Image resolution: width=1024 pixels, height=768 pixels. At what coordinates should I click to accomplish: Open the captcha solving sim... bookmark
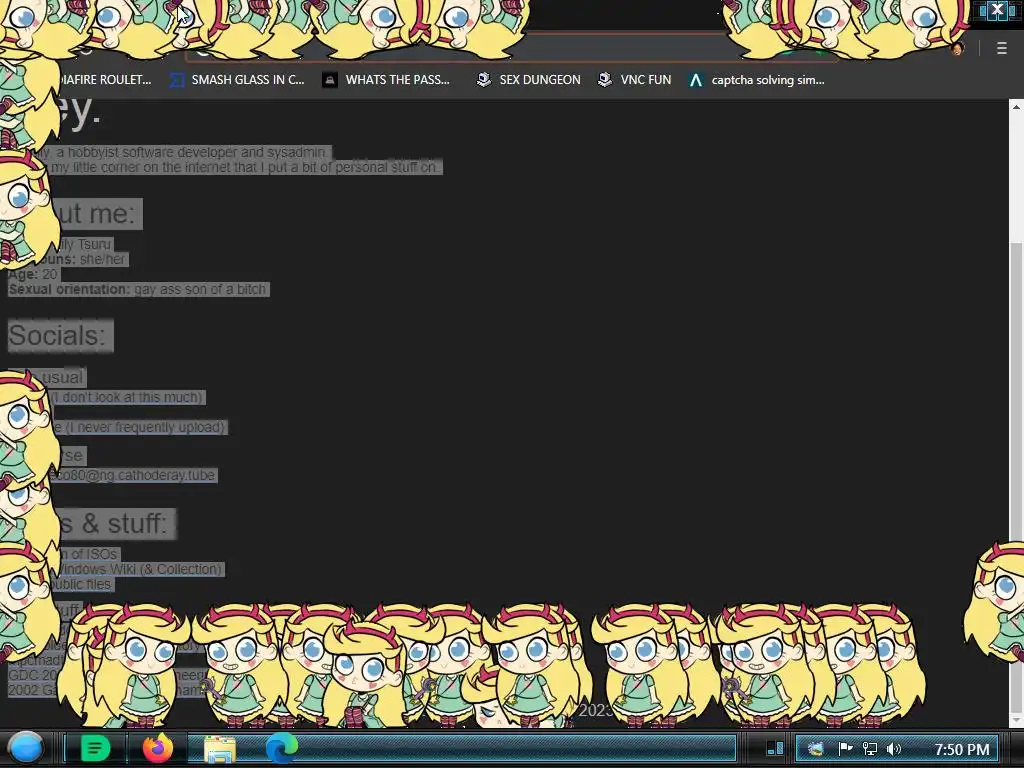757,80
